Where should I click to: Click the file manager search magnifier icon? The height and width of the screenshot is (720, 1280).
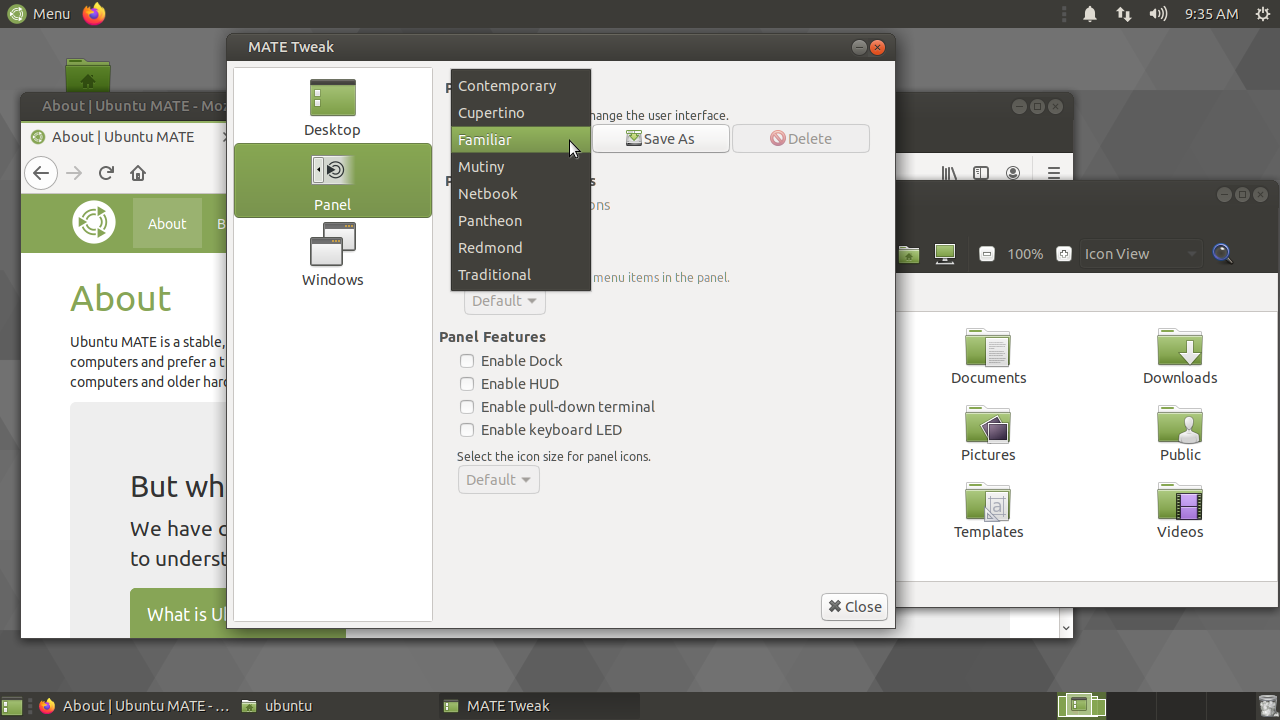[x=1222, y=254]
